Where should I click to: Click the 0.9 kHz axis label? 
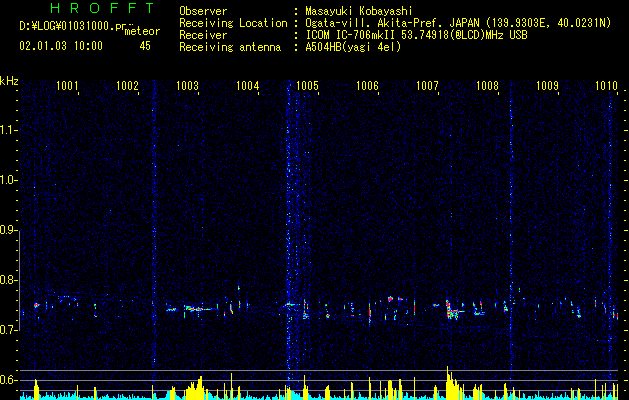pos(8,230)
